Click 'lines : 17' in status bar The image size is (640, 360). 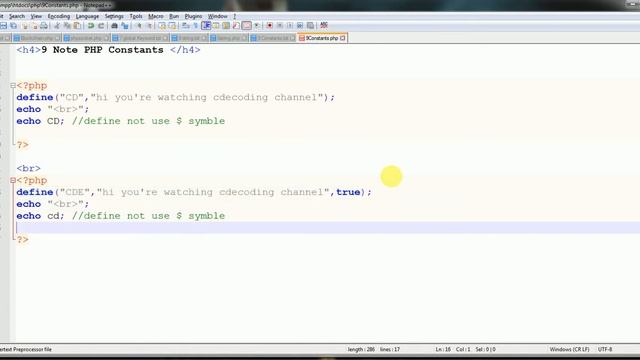[x=390, y=349]
